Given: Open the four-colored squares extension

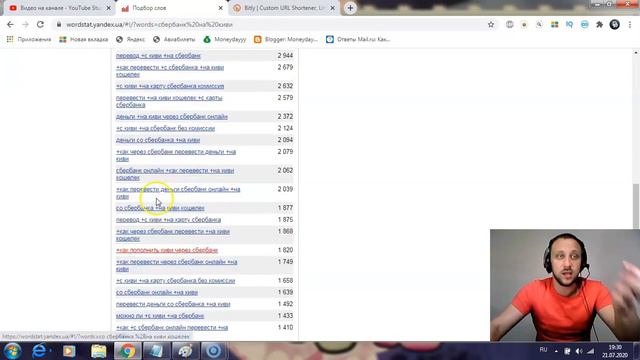Looking at the screenshot, I should [554, 24].
